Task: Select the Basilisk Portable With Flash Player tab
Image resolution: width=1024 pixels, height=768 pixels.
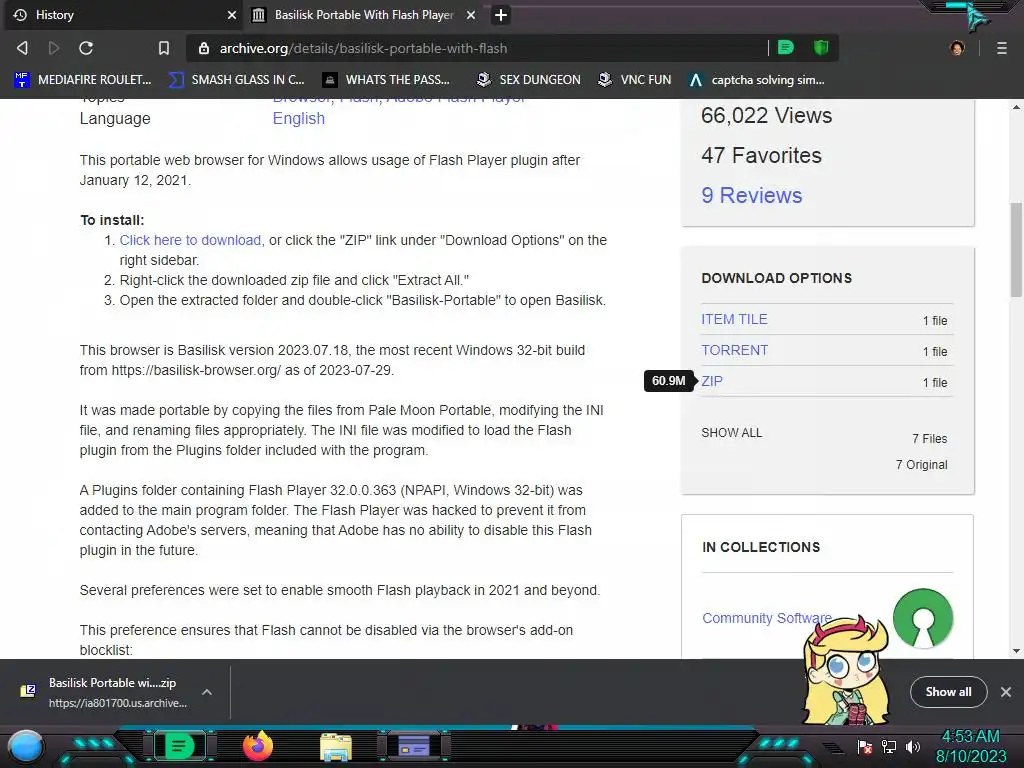Action: pos(364,15)
